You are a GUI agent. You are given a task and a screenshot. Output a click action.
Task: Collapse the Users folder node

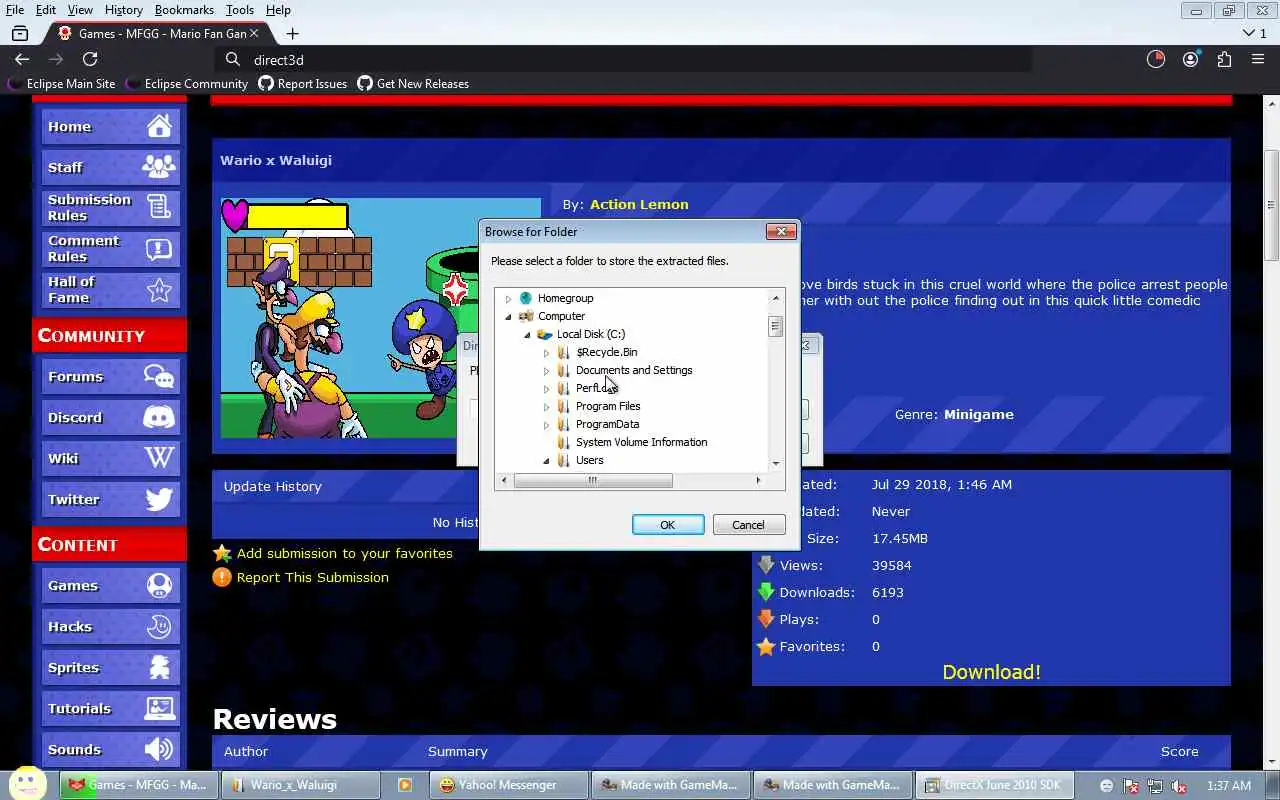(x=546, y=460)
